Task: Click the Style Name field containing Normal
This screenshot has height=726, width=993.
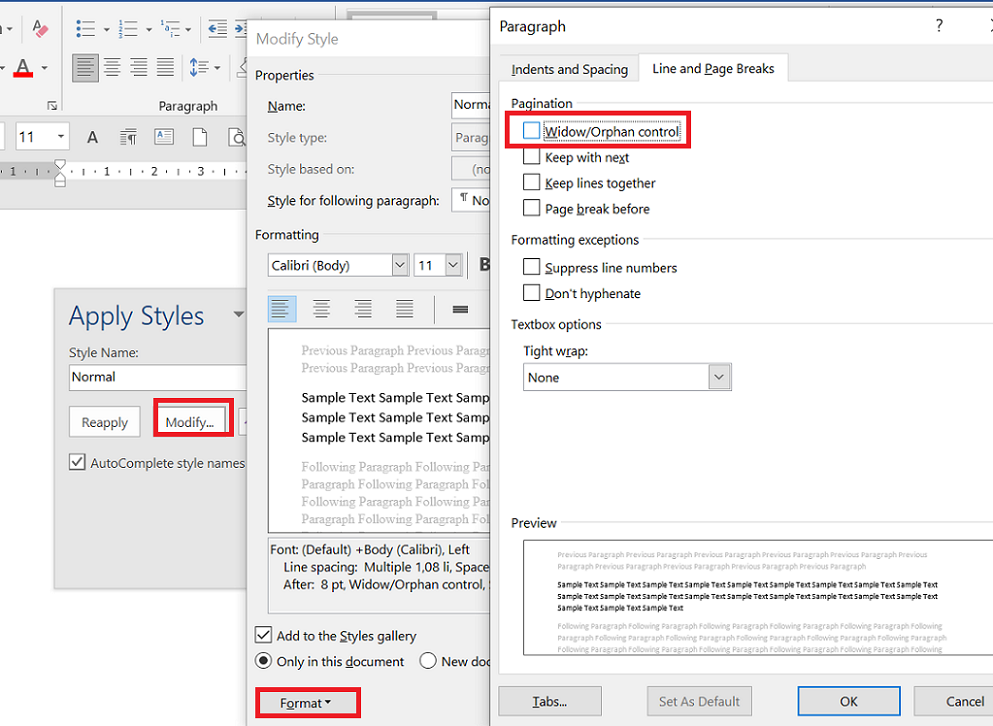Action: (157, 377)
